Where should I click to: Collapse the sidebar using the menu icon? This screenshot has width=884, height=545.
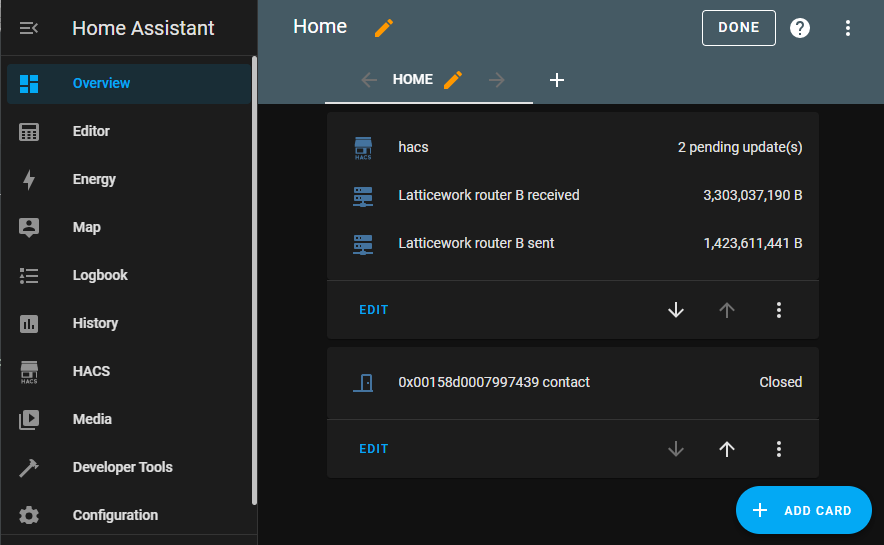(29, 28)
